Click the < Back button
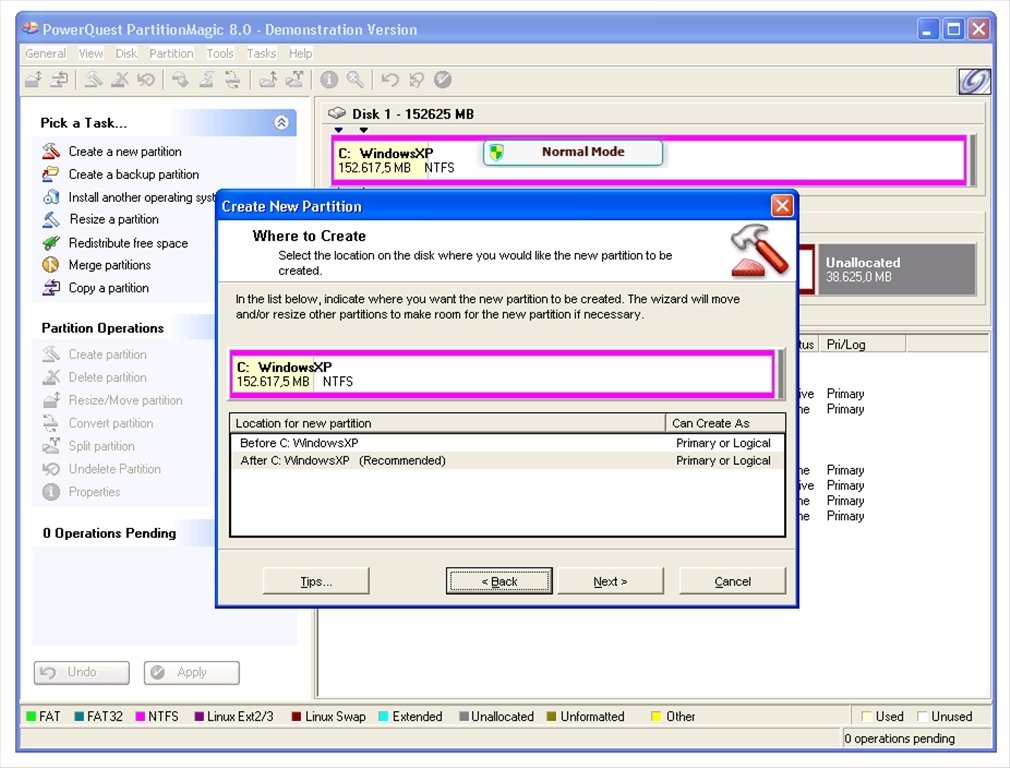The width and height of the screenshot is (1010, 768). [499, 581]
